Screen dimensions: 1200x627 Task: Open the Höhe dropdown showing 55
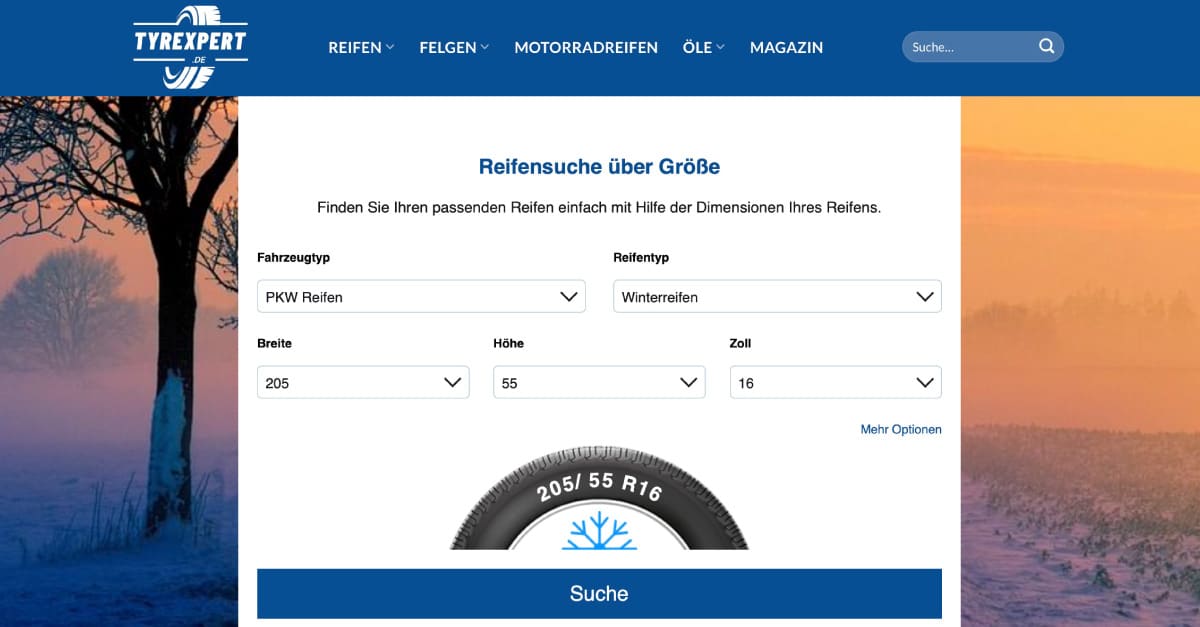[599, 382]
